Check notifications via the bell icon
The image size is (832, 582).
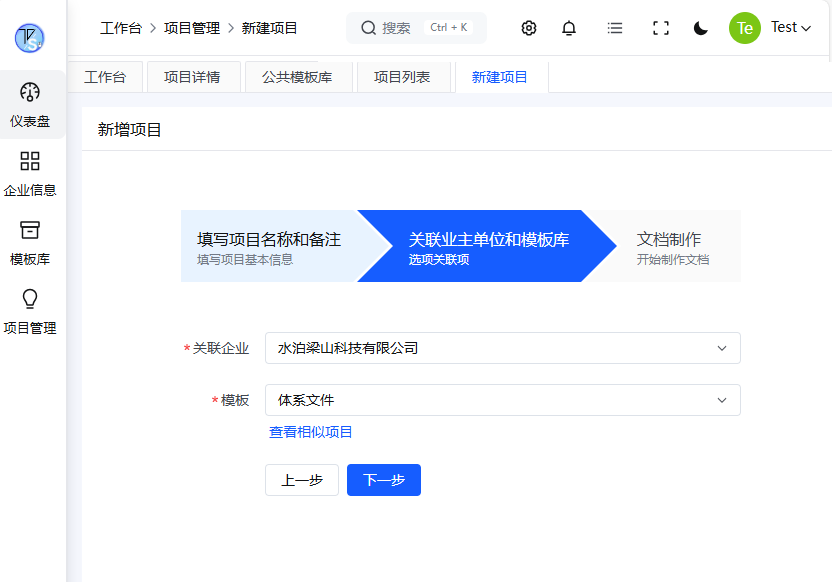568,28
